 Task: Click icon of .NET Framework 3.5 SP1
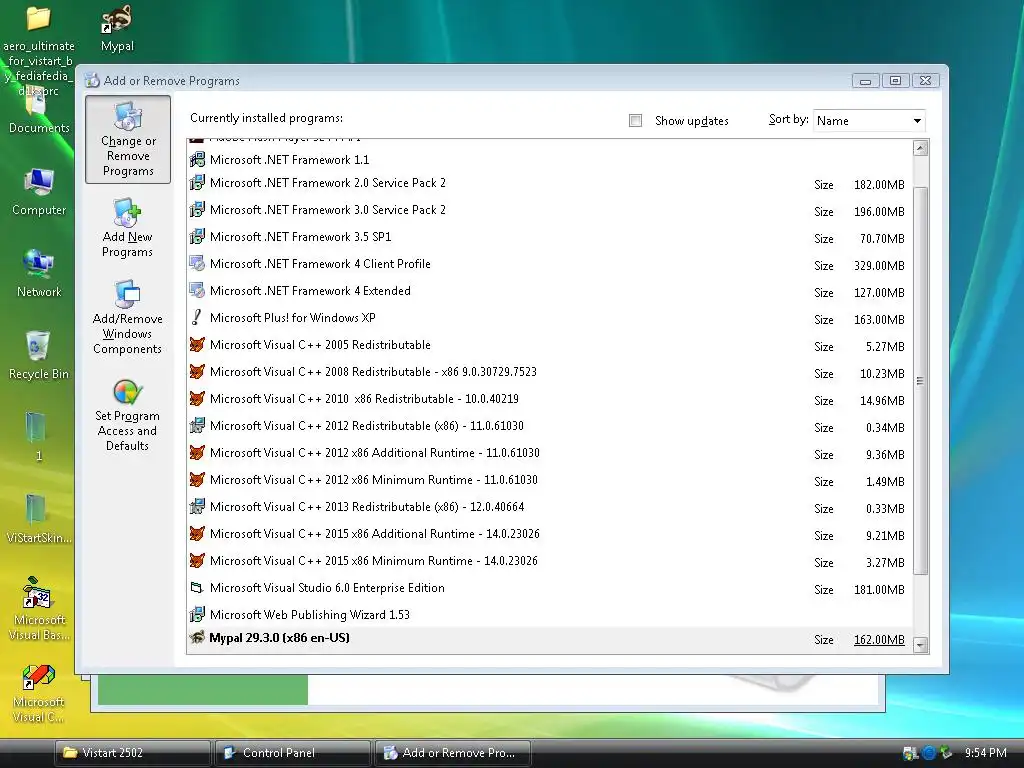coord(197,236)
